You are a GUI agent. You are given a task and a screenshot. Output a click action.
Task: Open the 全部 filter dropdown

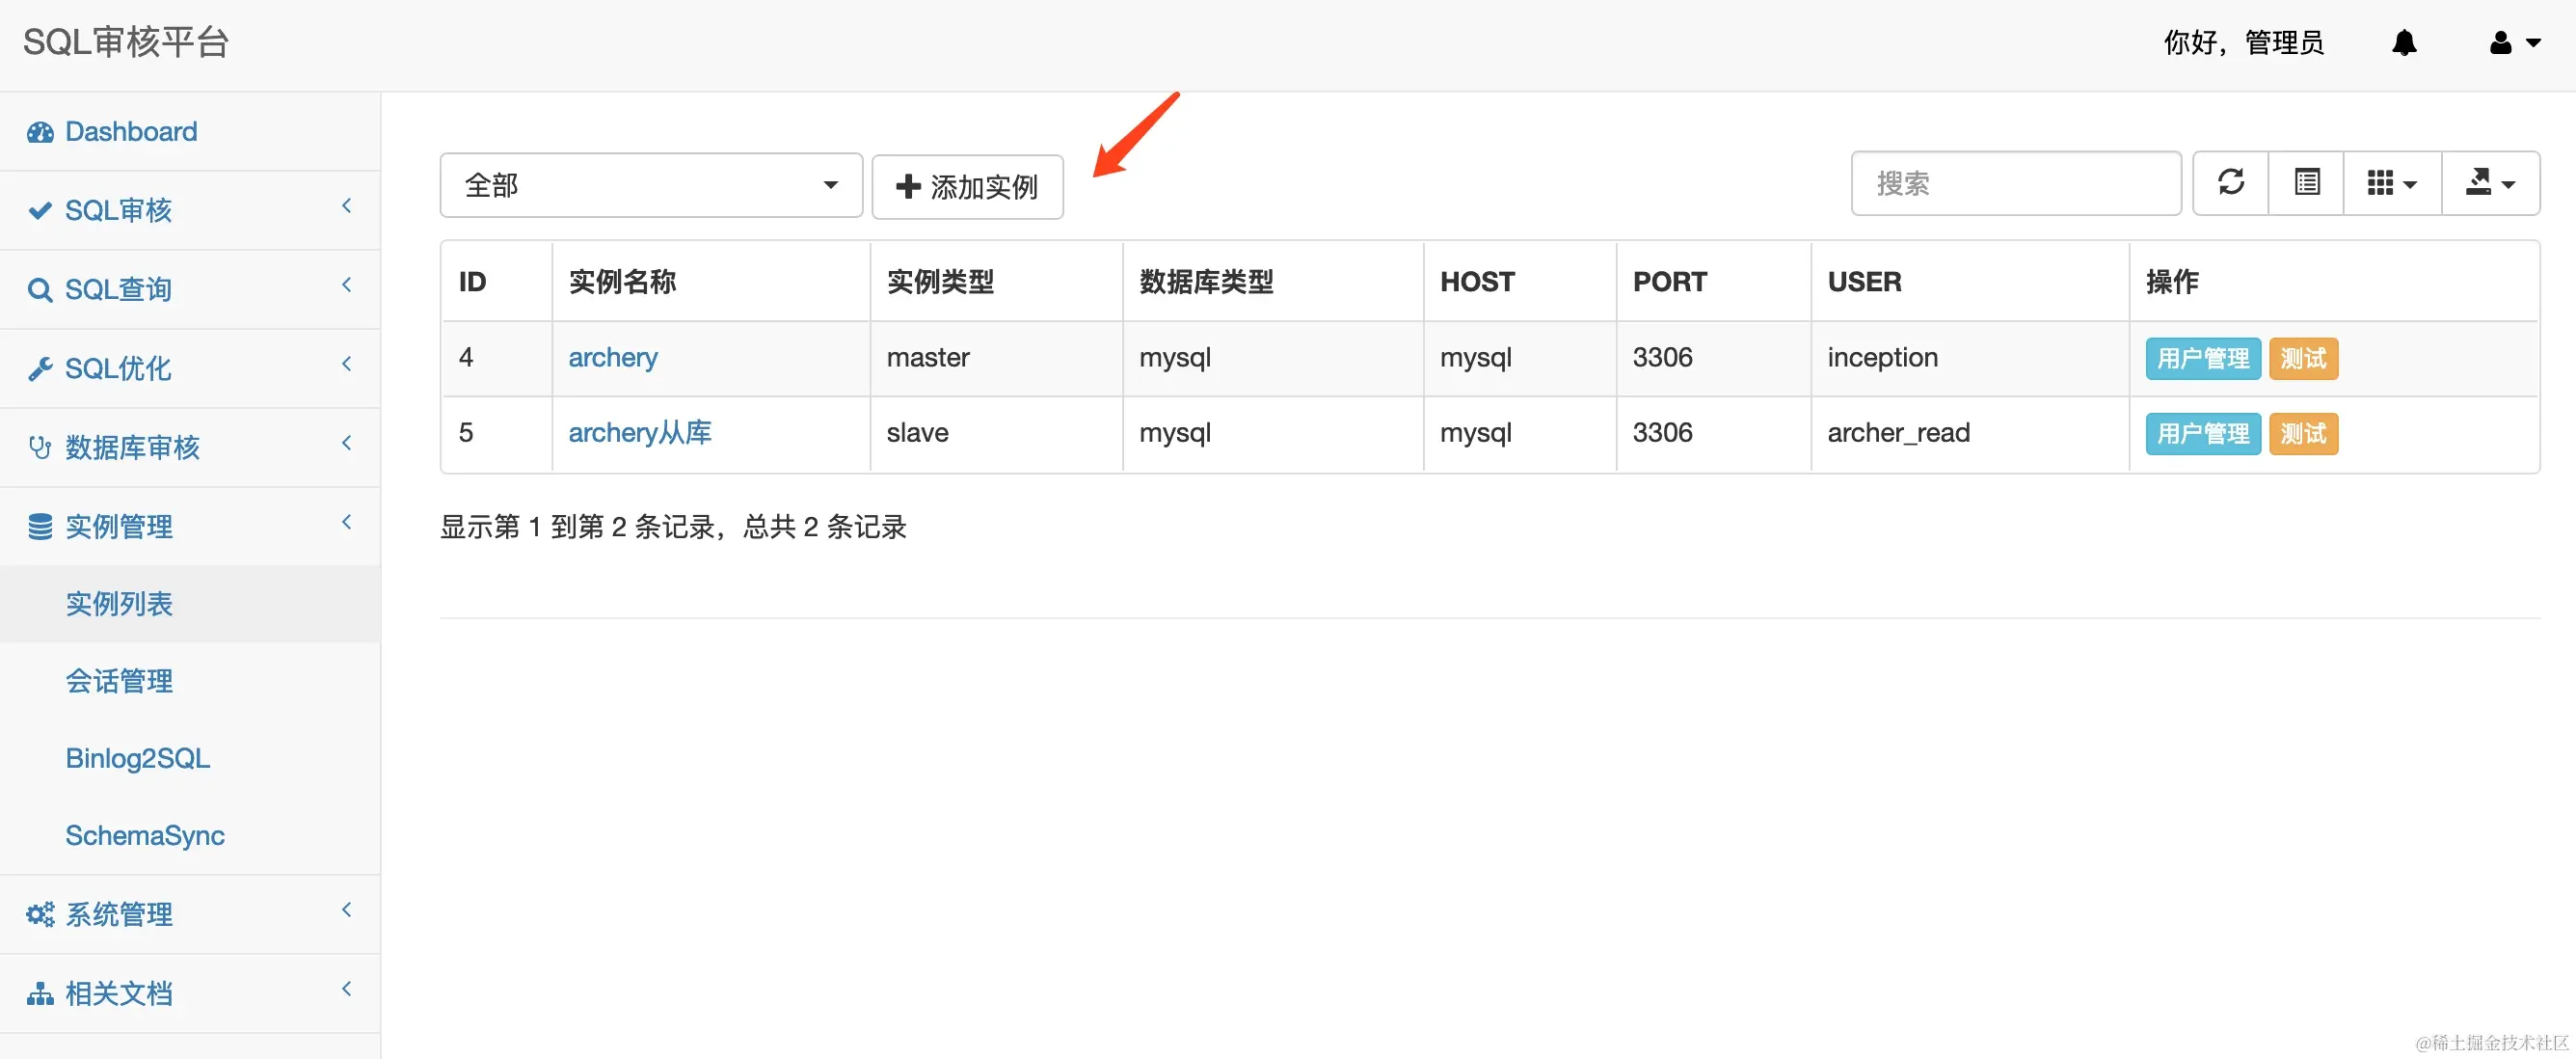pos(650,185)
